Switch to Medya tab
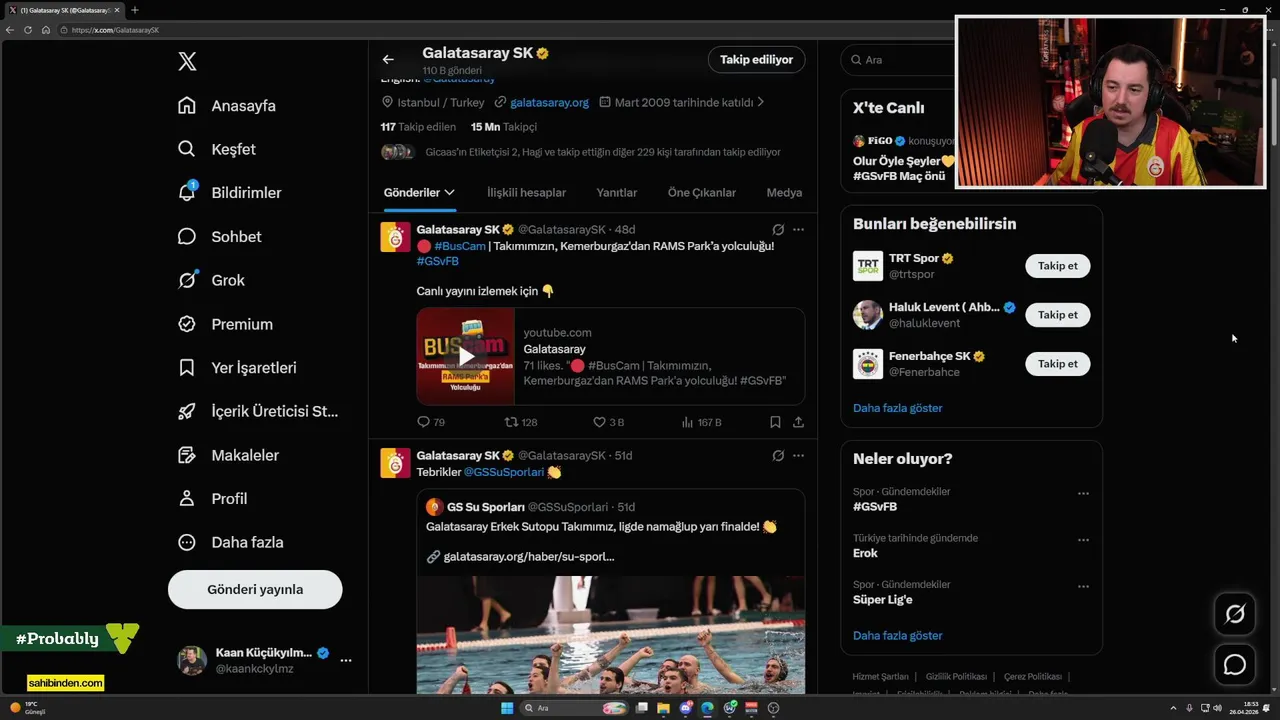The image size is (1280, 720). [x=784, y=192]
